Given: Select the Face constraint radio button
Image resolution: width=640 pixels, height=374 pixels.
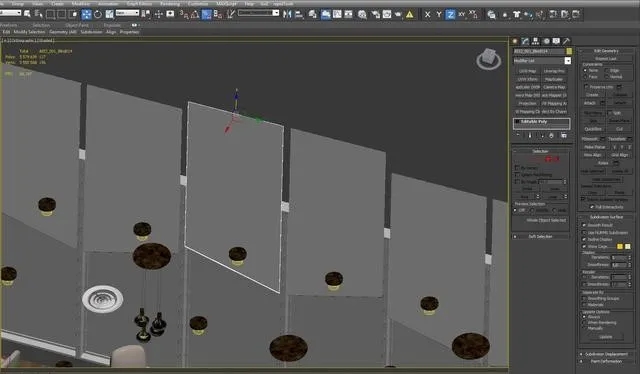Looking at the screenshot, I should coord(585,77).
